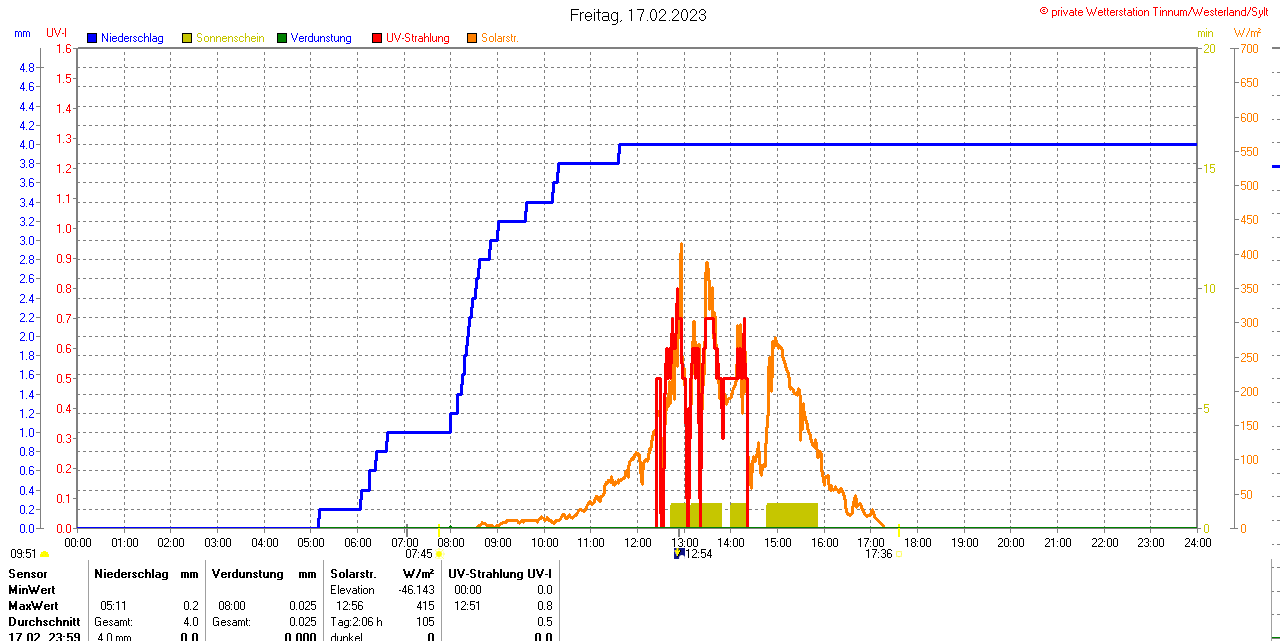Screen dimensions: 1280x641
Task: Click the blue dash marker at right edge
Action: point(1275,167)
